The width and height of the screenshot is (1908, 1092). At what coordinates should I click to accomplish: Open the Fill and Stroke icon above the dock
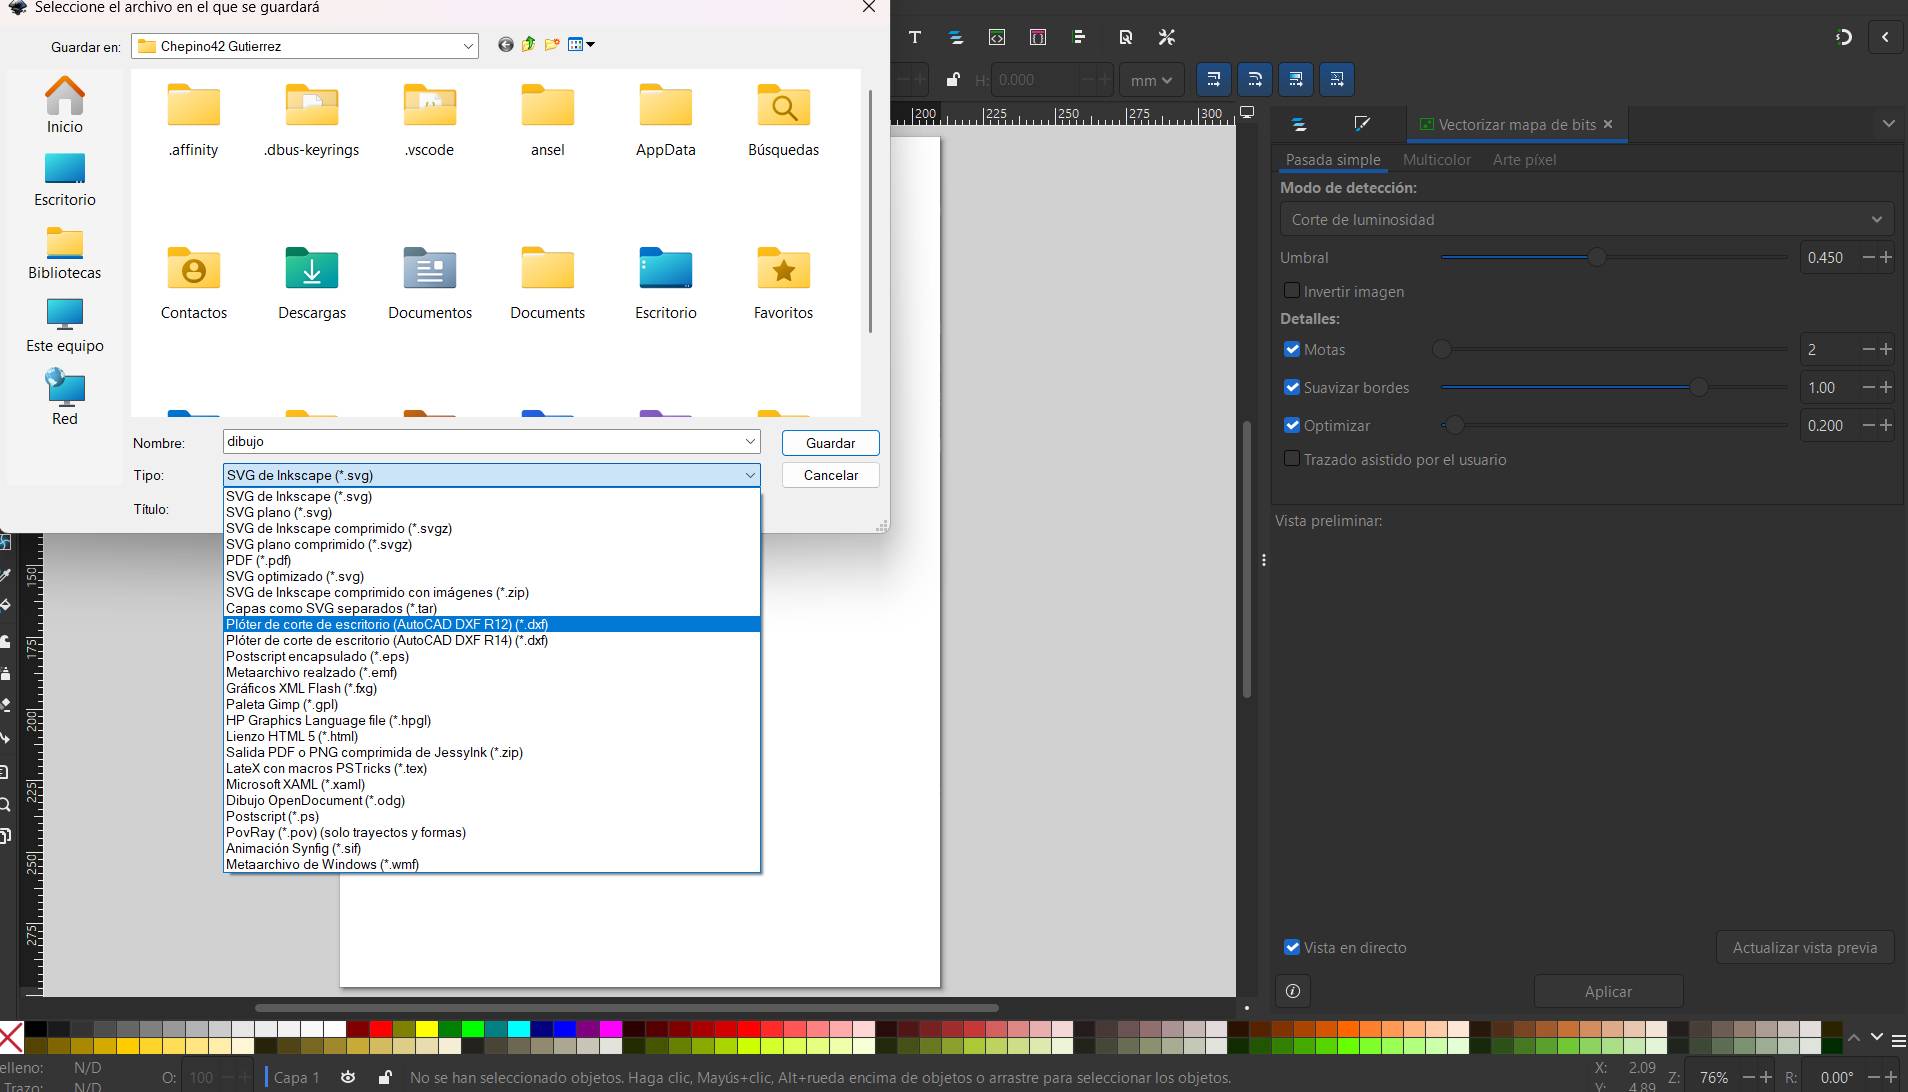pos(1363,124)
